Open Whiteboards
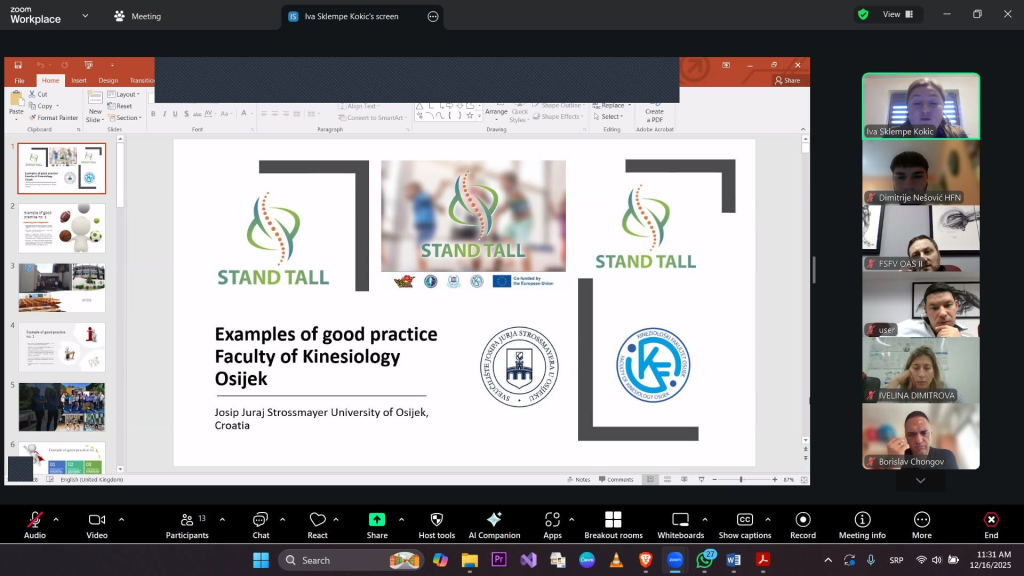 (680, 525)
